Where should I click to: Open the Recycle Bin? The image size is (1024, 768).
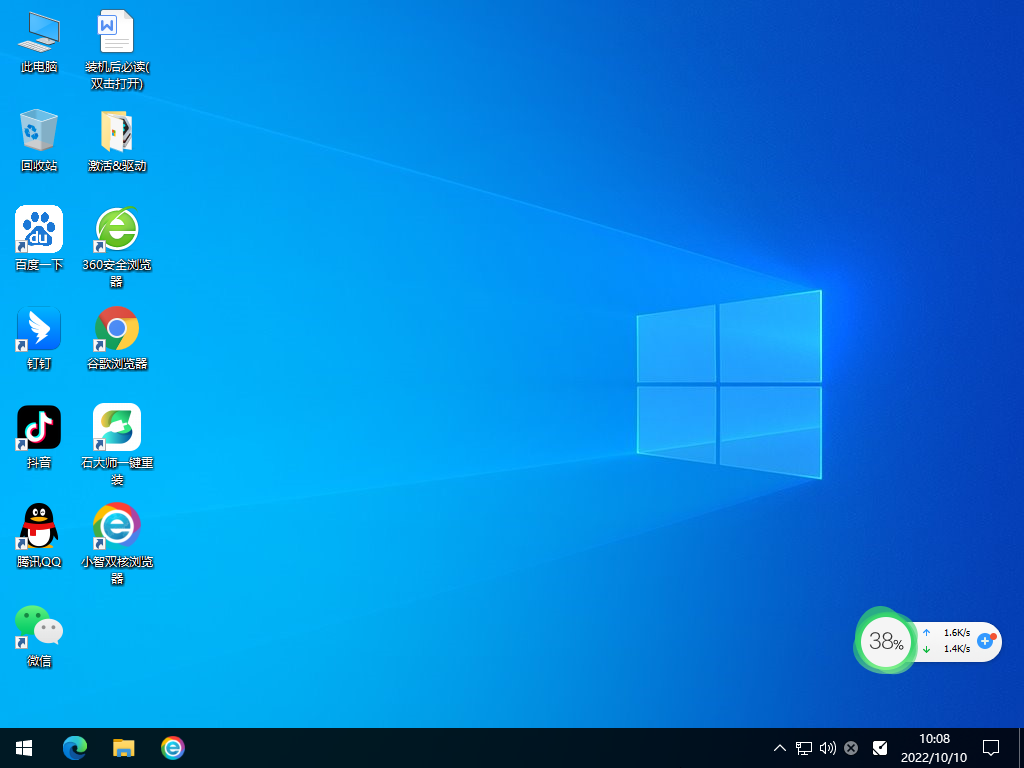click(38, 133)
